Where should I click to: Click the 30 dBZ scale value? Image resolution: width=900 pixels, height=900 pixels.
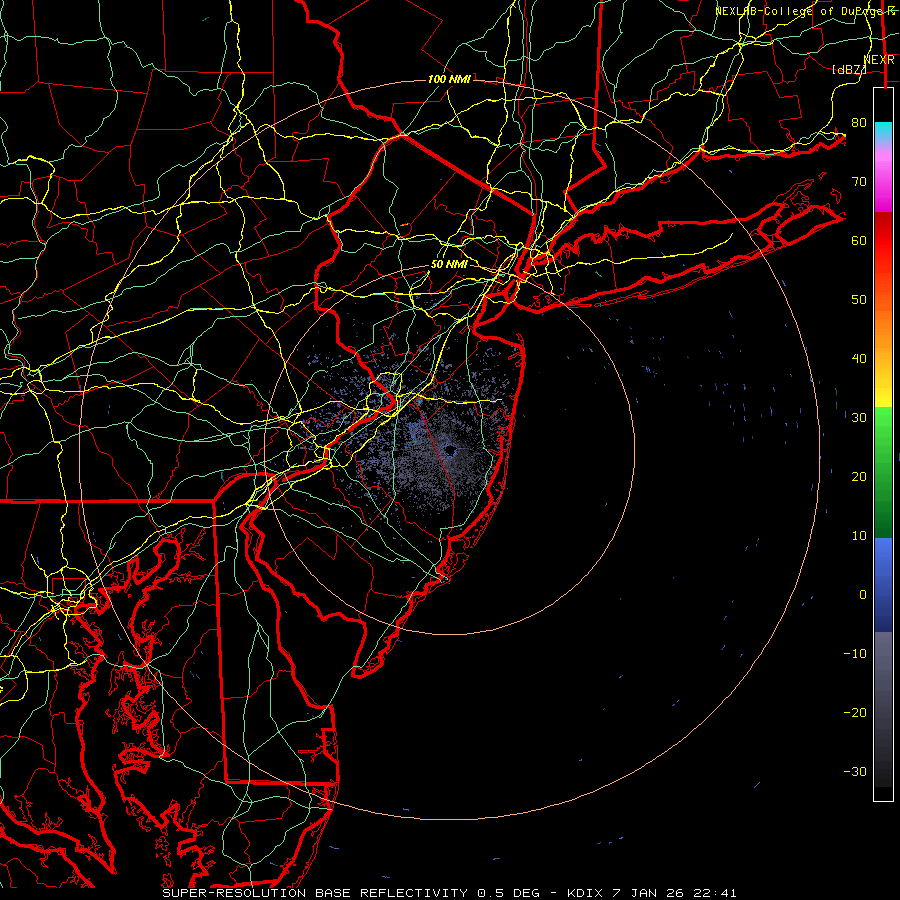[x=859, y=418]
